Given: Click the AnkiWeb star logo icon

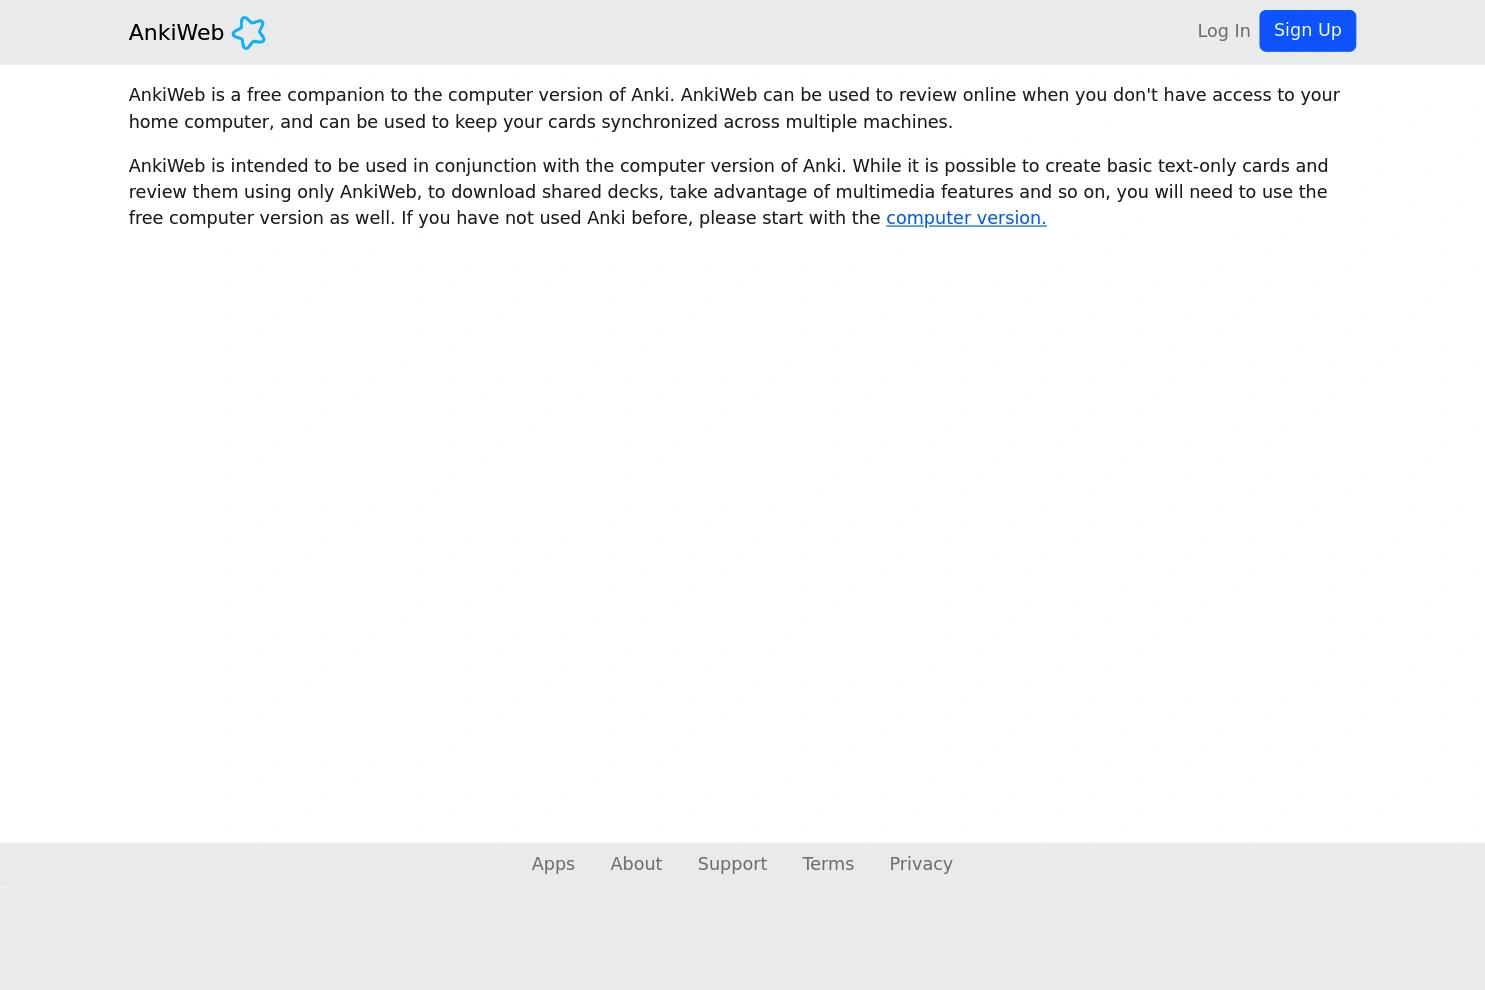Looking at the screenshot, I should 249,33.
